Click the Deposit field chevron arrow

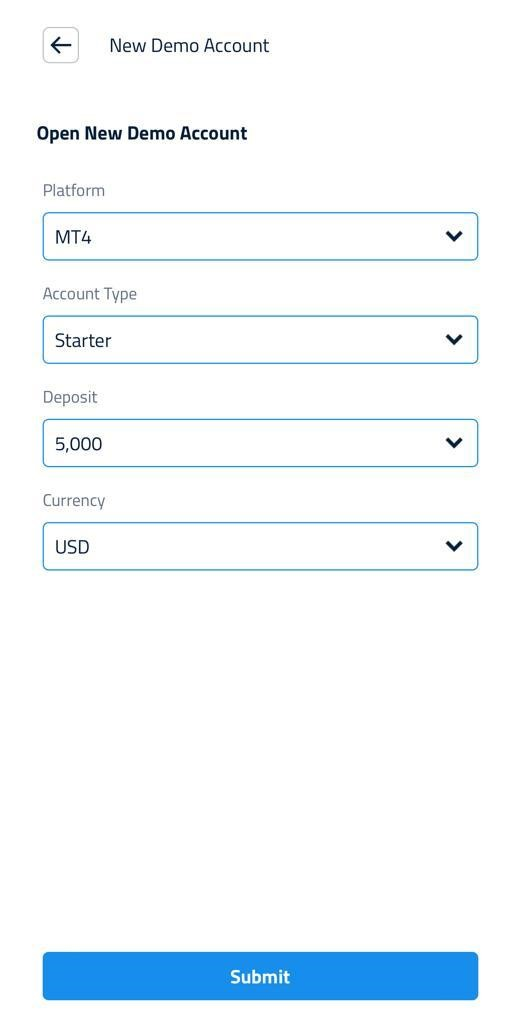(x=454, y=443)
